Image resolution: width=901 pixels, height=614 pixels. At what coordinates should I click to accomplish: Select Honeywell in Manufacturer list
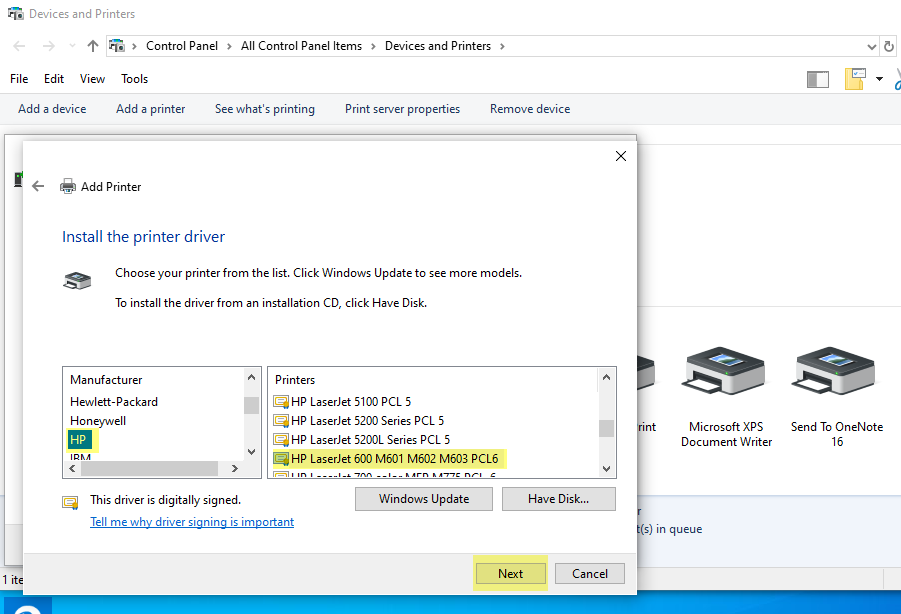98,420
